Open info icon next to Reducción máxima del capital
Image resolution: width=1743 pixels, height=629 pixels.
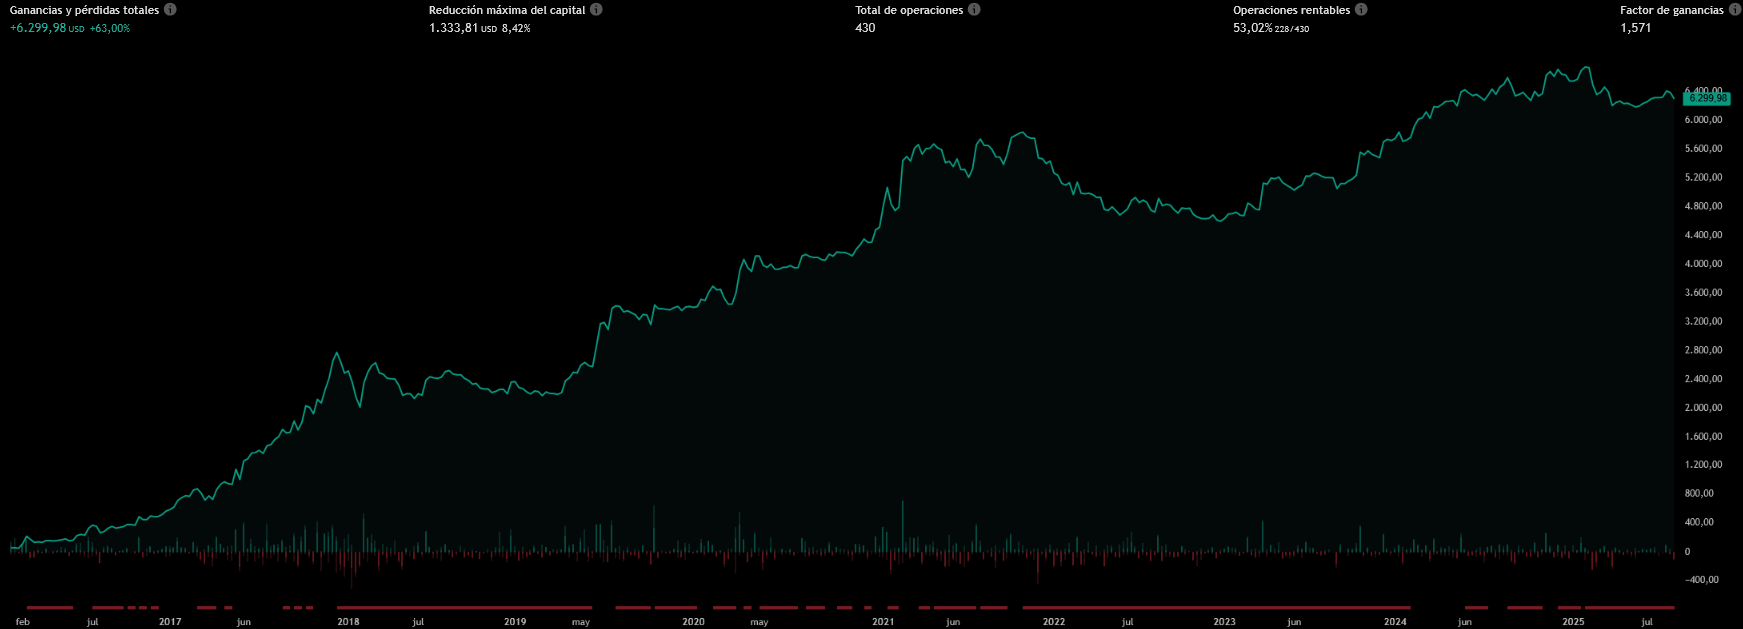[596, 10]
